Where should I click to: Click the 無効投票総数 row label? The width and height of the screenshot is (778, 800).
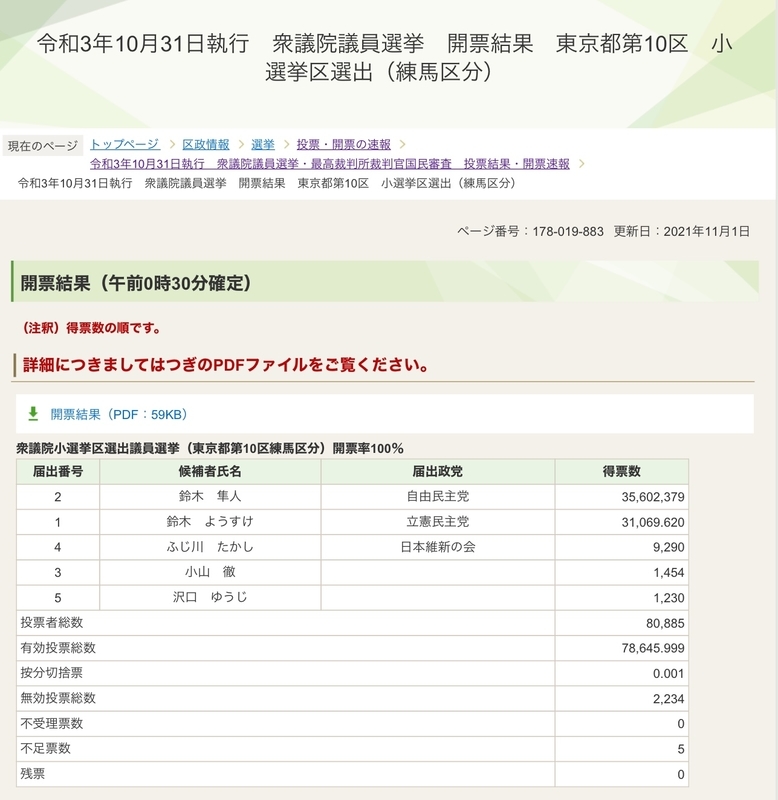click(58, 698)
